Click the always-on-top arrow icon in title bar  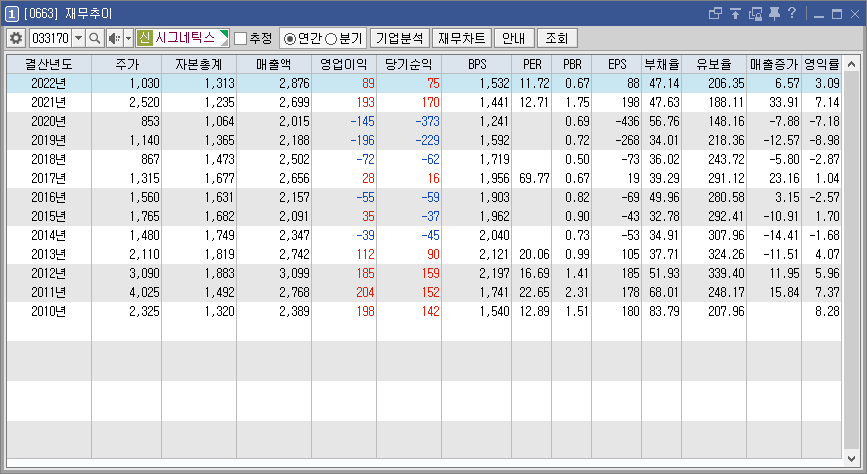(735, 13)
